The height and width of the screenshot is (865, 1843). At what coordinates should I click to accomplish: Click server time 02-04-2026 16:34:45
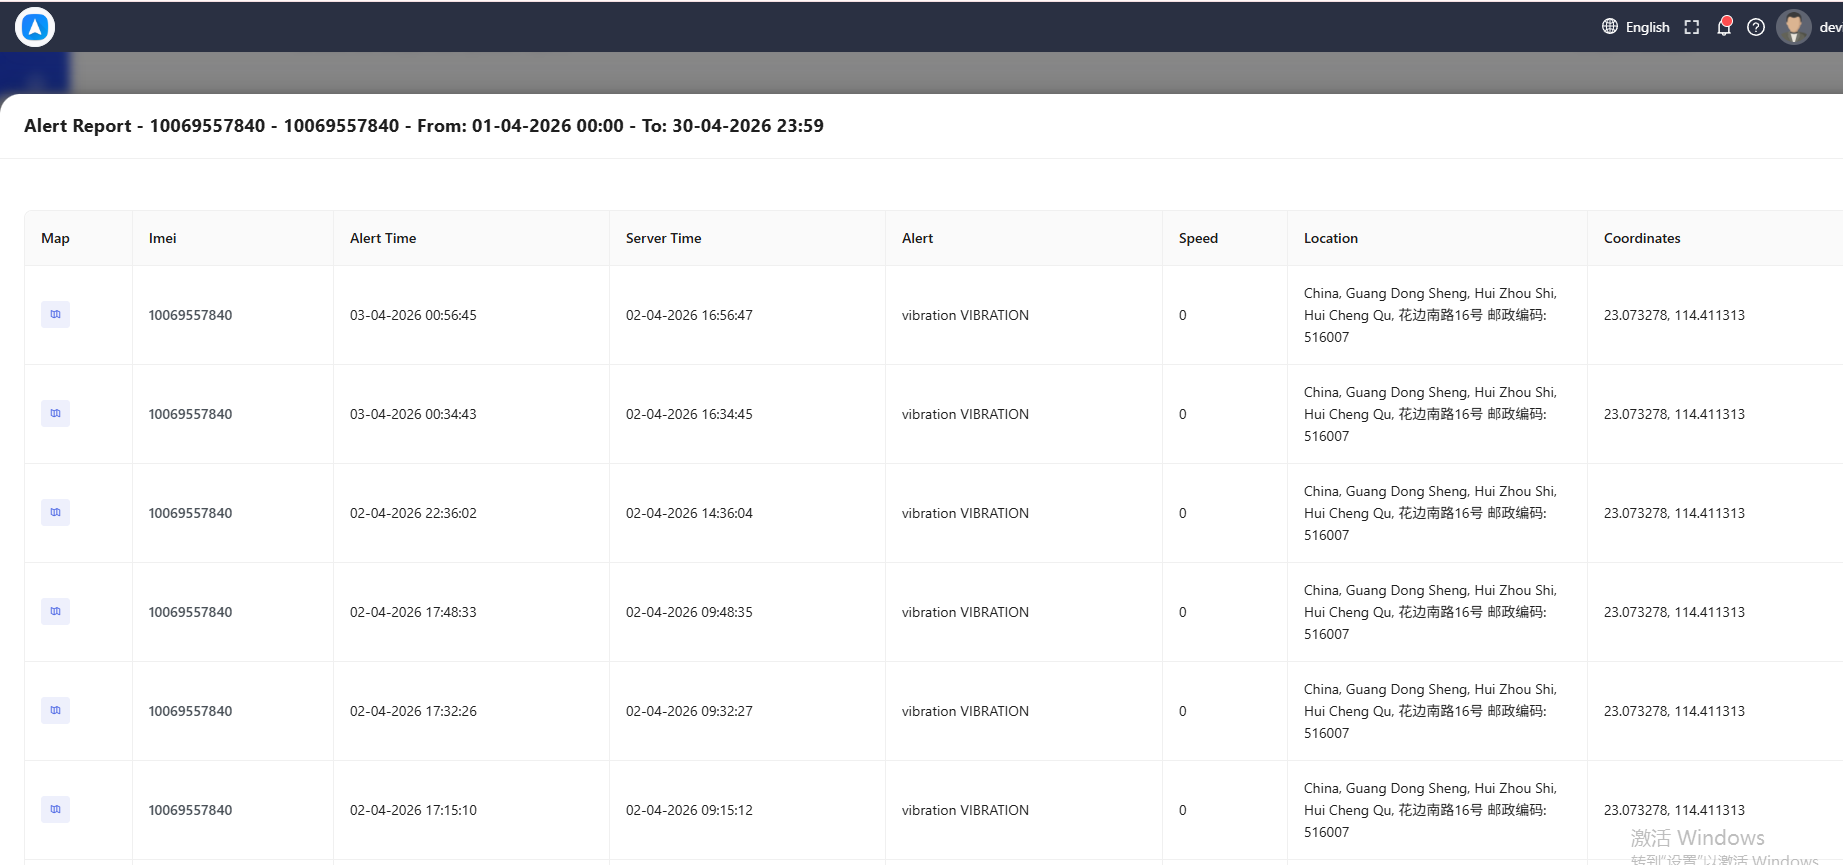click(x=689, y=414)
